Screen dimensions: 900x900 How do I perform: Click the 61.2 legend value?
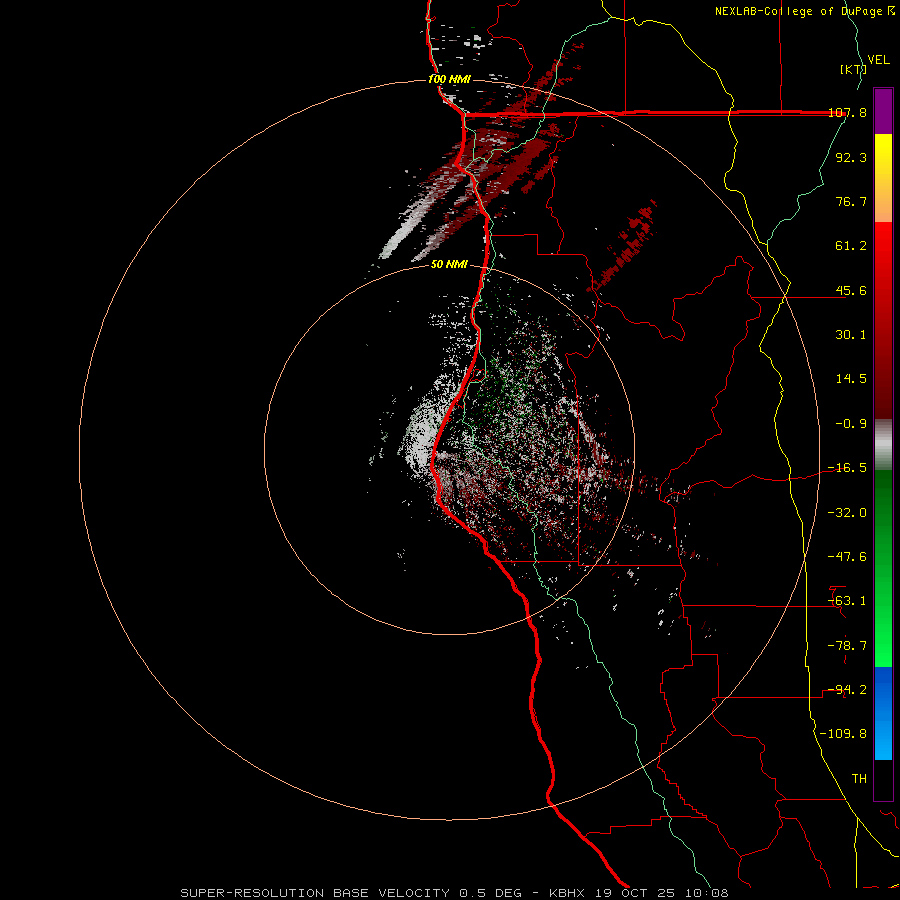(x=851, y=246)
